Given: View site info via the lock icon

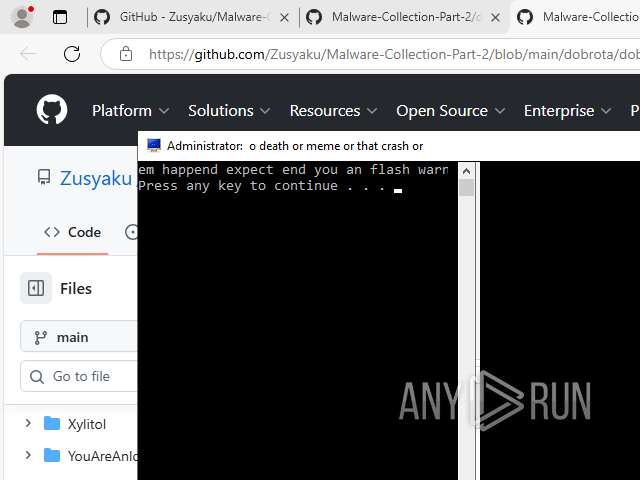Looking at the screenshot, I should coord(126,53).
